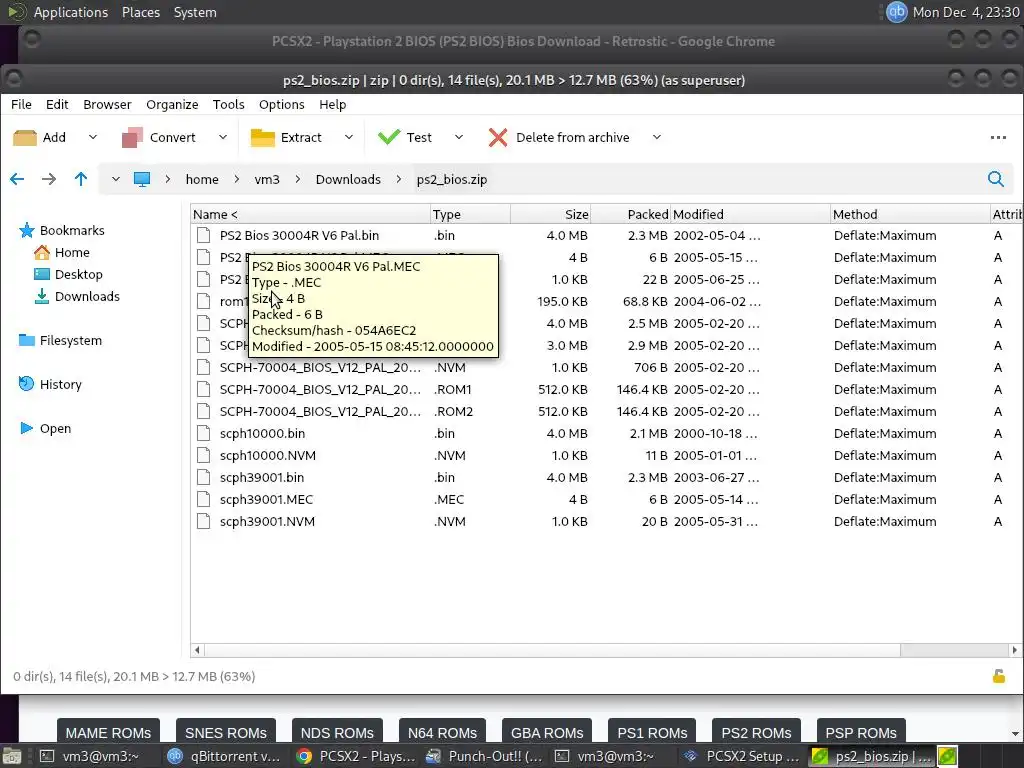Sort by the Method column header
The height and width of the screenshot is (768, 1024).
[910, 214]
